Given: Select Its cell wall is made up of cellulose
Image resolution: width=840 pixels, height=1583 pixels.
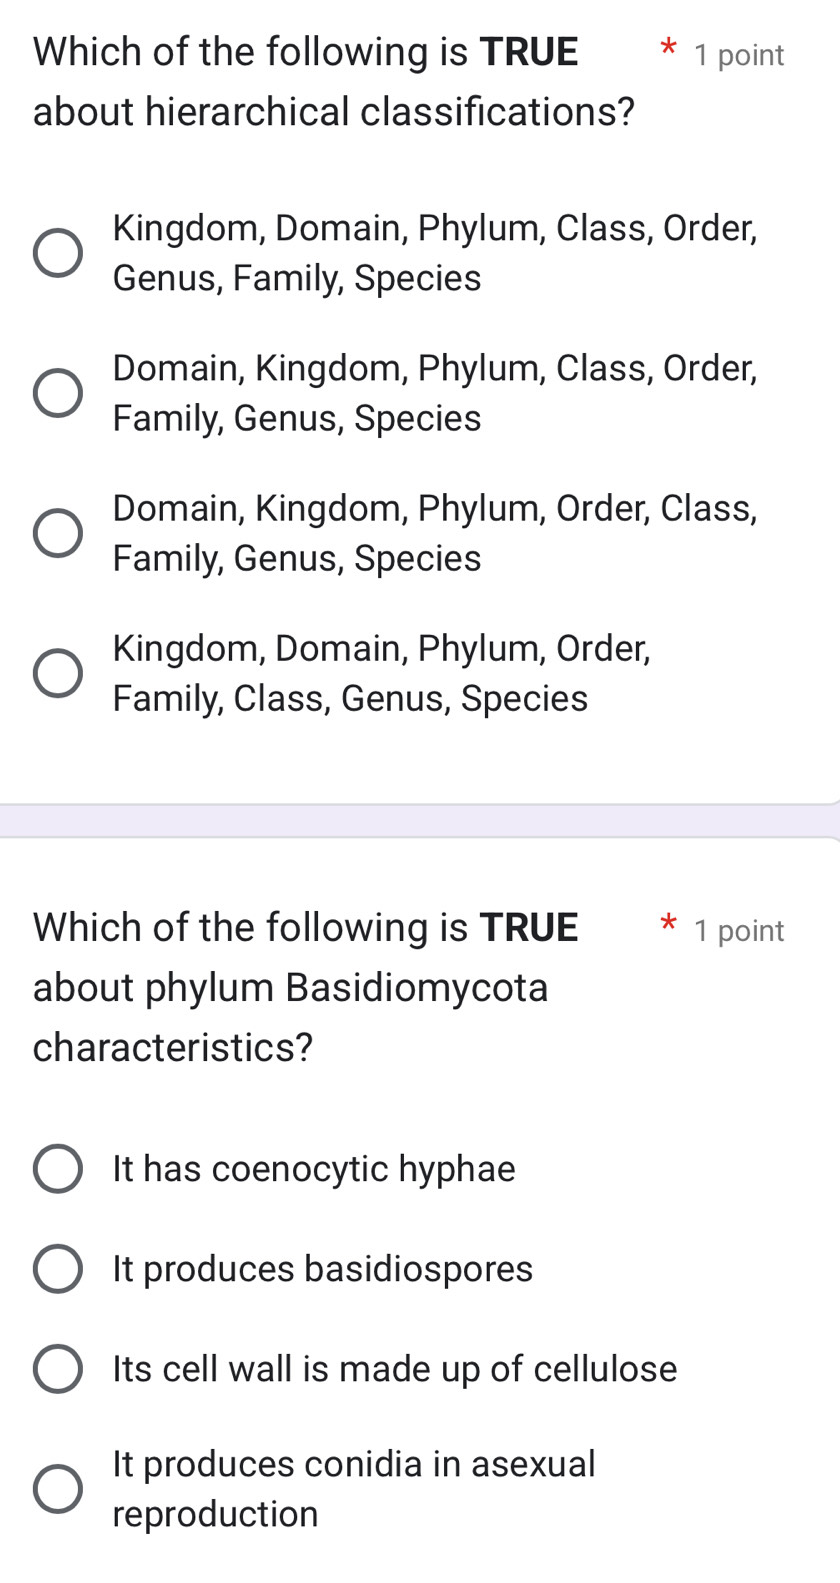Looking at the screenshot, I should pyautogui.click(x=395, y=1368).
